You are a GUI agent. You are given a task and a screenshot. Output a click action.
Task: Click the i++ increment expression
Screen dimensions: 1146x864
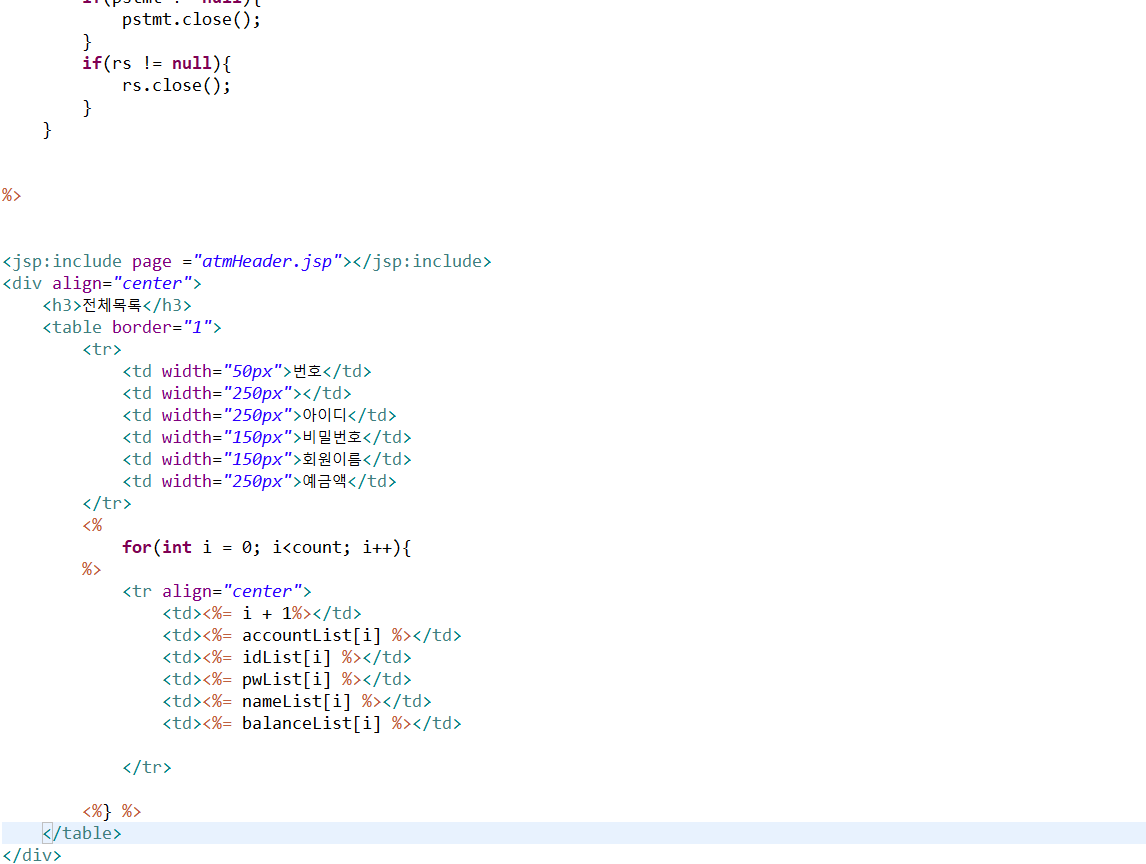click(377, 547)
